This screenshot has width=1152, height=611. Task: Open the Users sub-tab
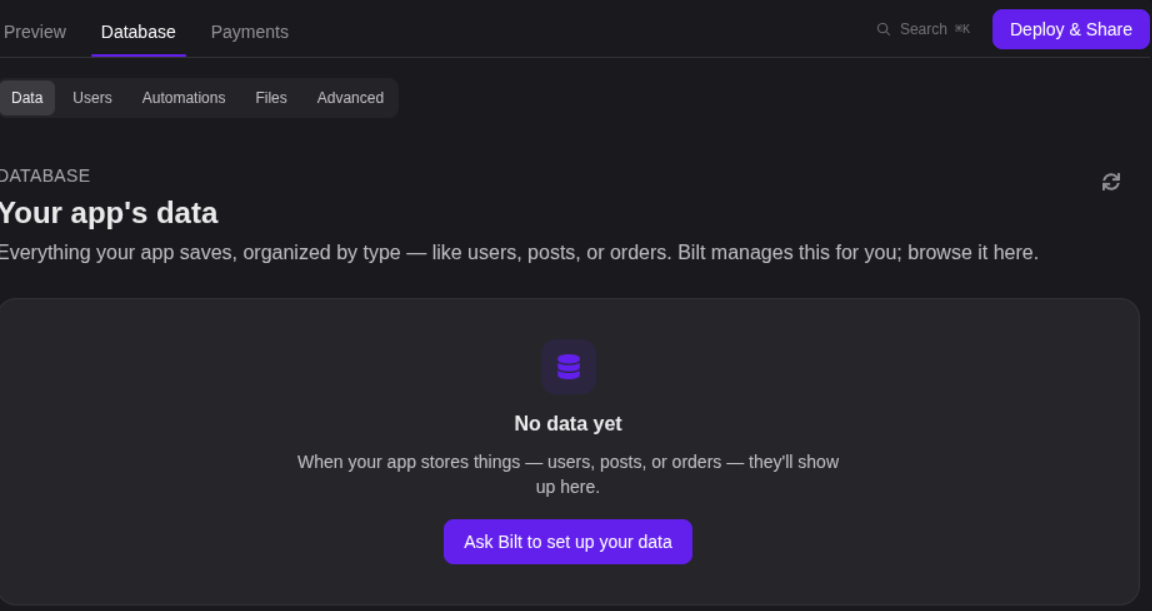point(93,98)
